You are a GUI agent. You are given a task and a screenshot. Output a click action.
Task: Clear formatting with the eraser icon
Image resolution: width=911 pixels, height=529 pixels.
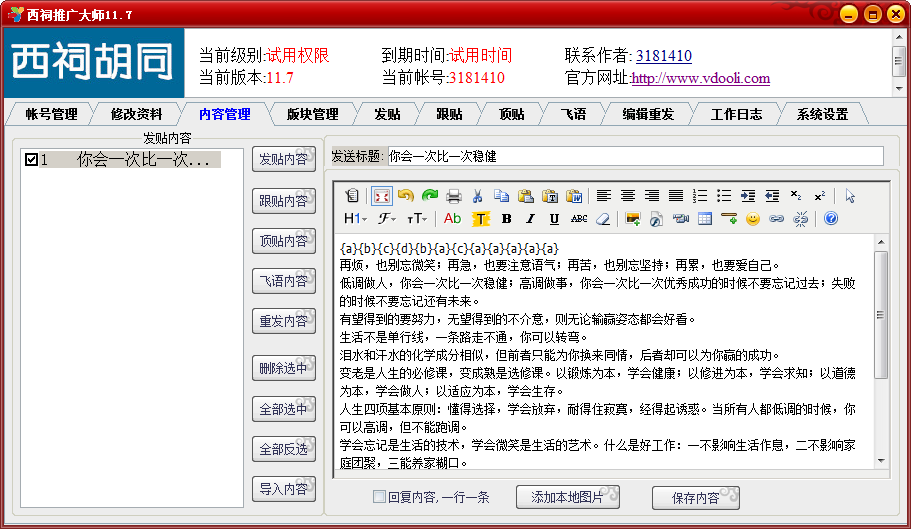[603, 219]
